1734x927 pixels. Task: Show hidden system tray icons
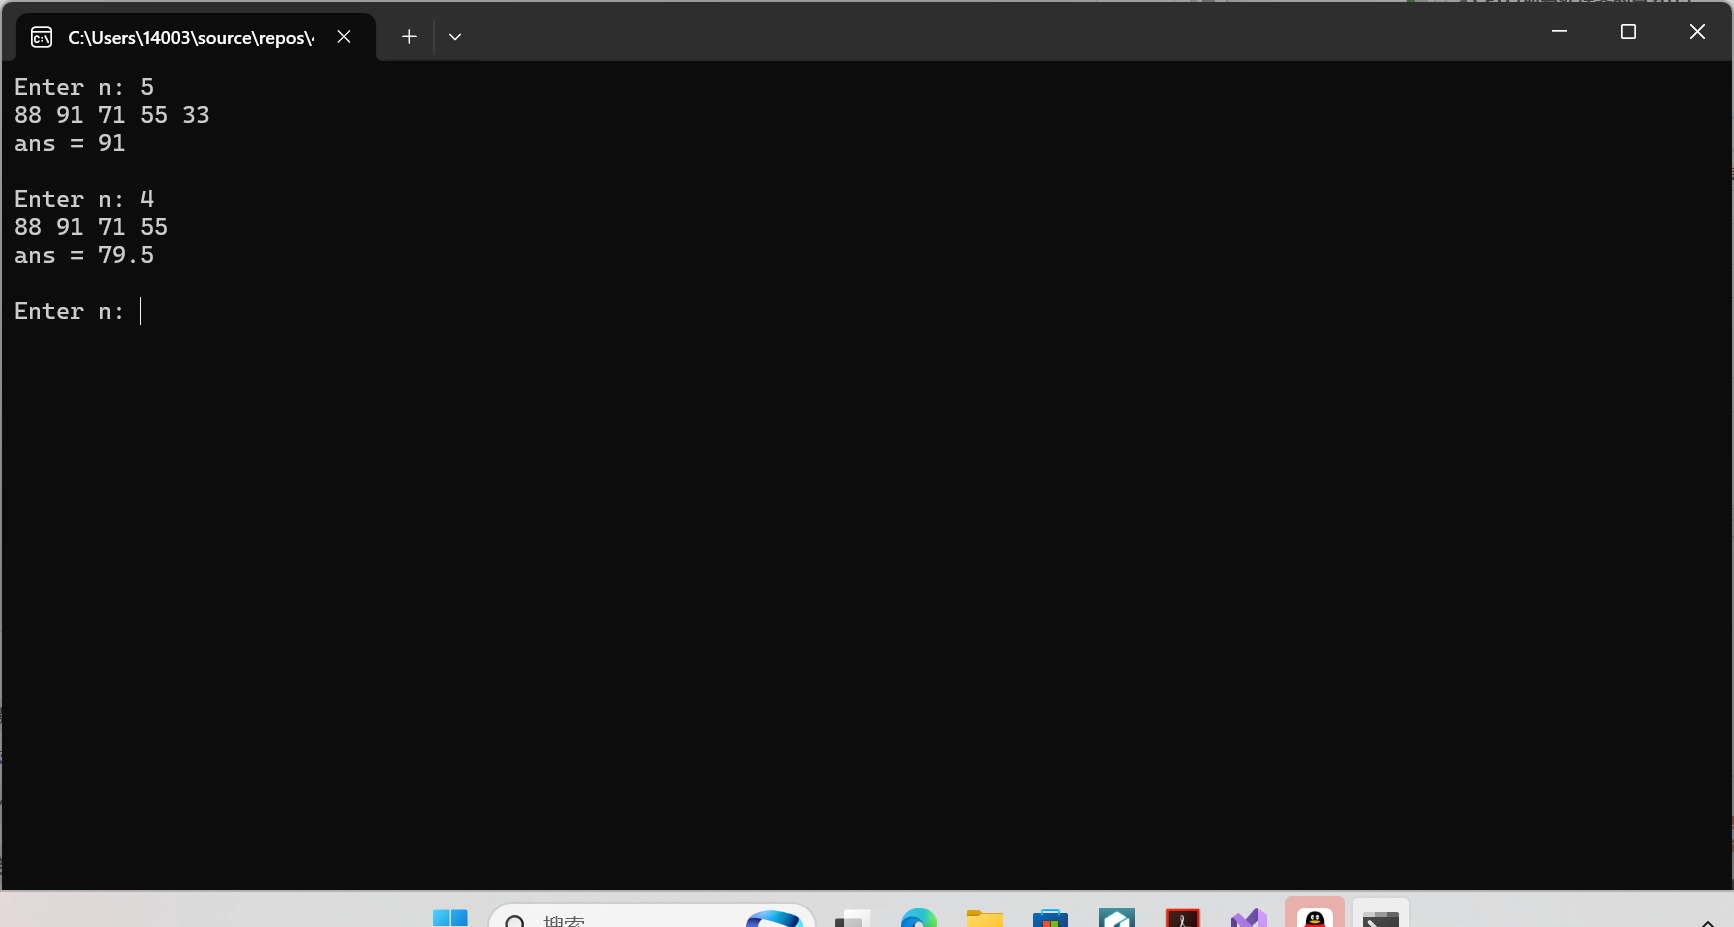tap(1708, 921)
